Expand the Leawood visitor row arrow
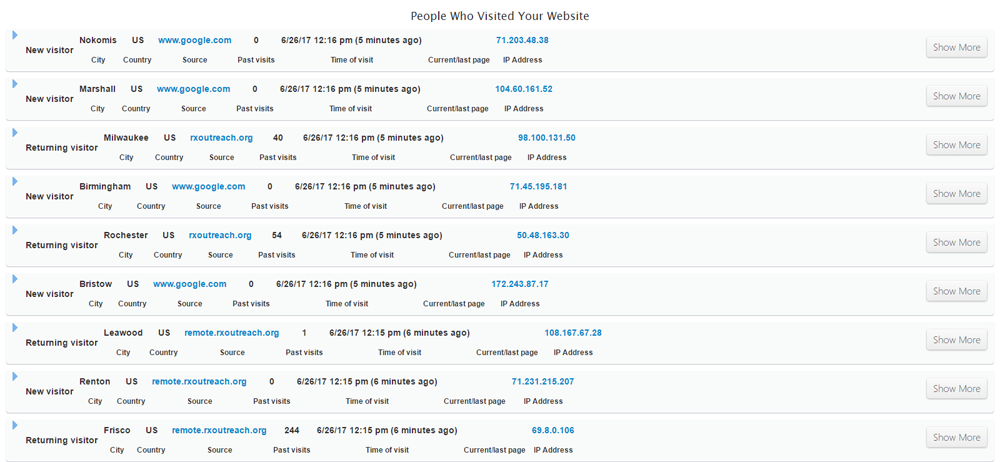Image resolution: width=1000 pixels, height=462 pixels. 15,327
